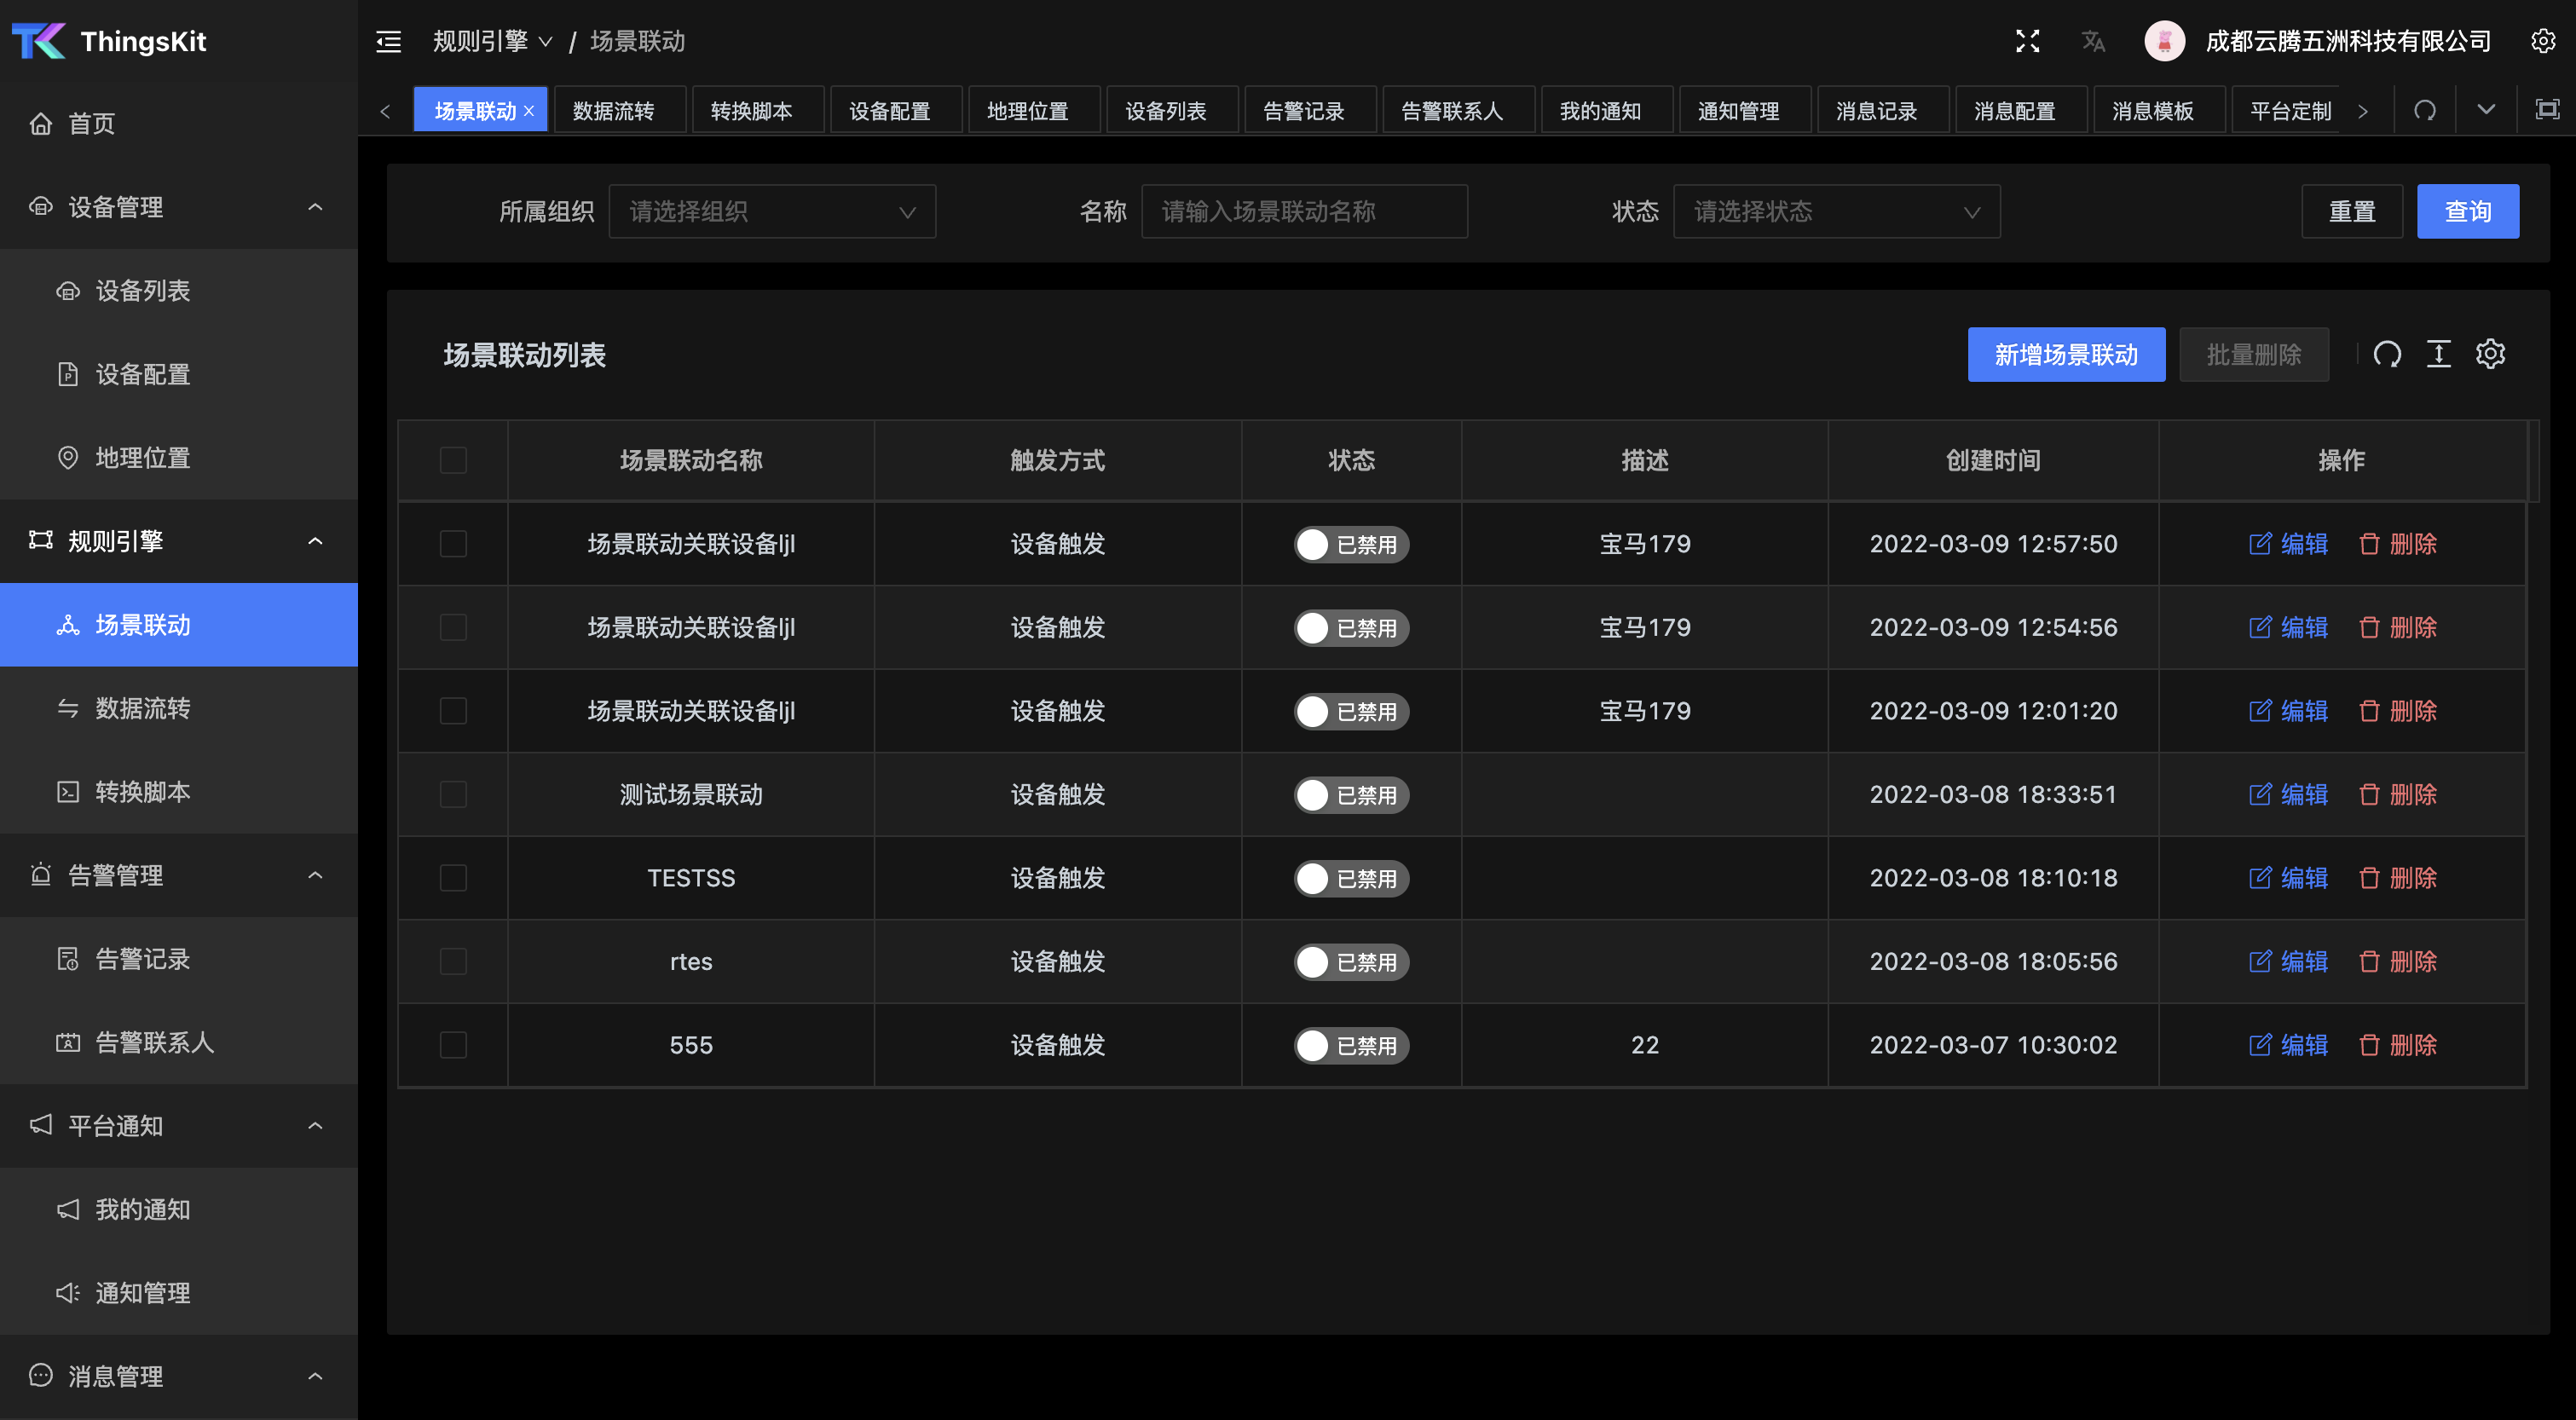Check the 555 row checkbox

(x=453, y=1045)
